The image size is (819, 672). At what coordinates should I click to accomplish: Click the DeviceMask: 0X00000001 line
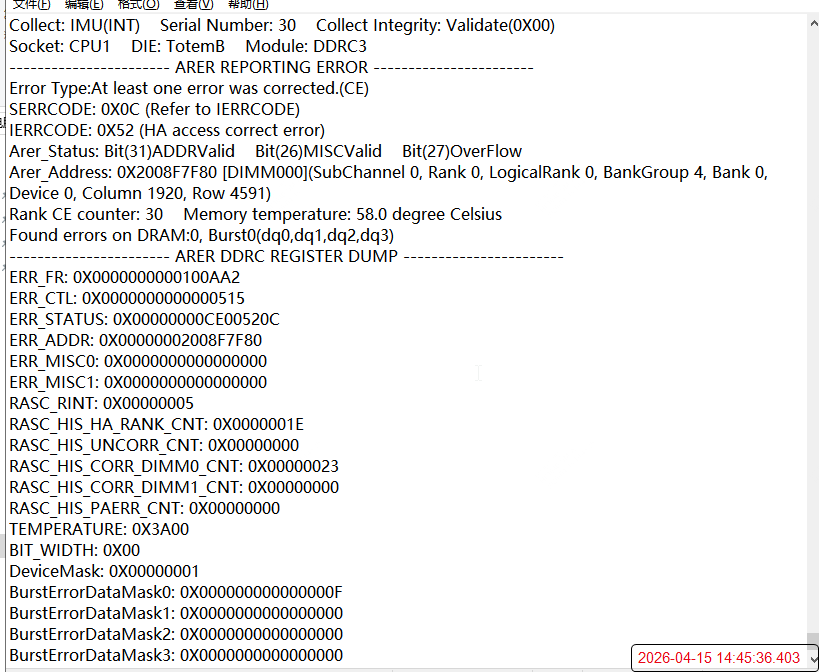tap(104, 571)
